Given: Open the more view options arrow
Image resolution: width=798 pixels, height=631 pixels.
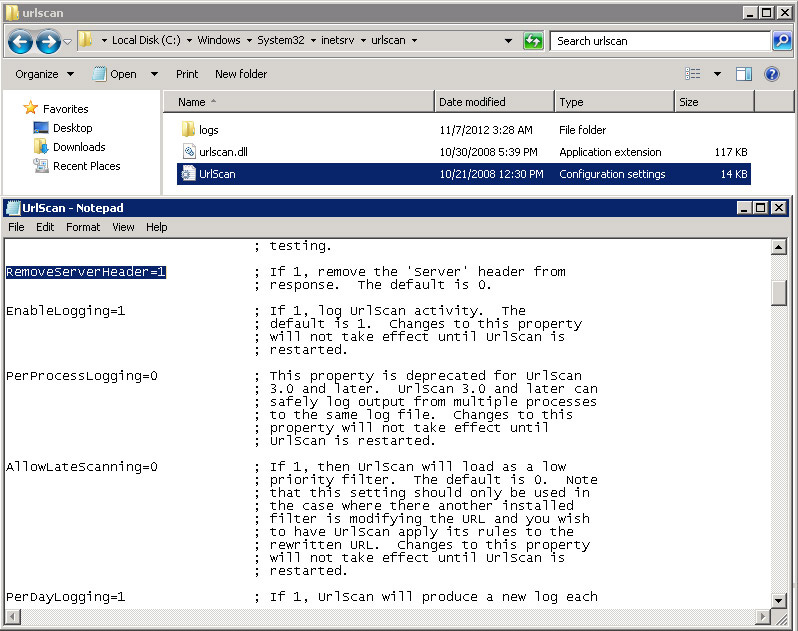Looking at the screenshot, I should pos(717,74).
